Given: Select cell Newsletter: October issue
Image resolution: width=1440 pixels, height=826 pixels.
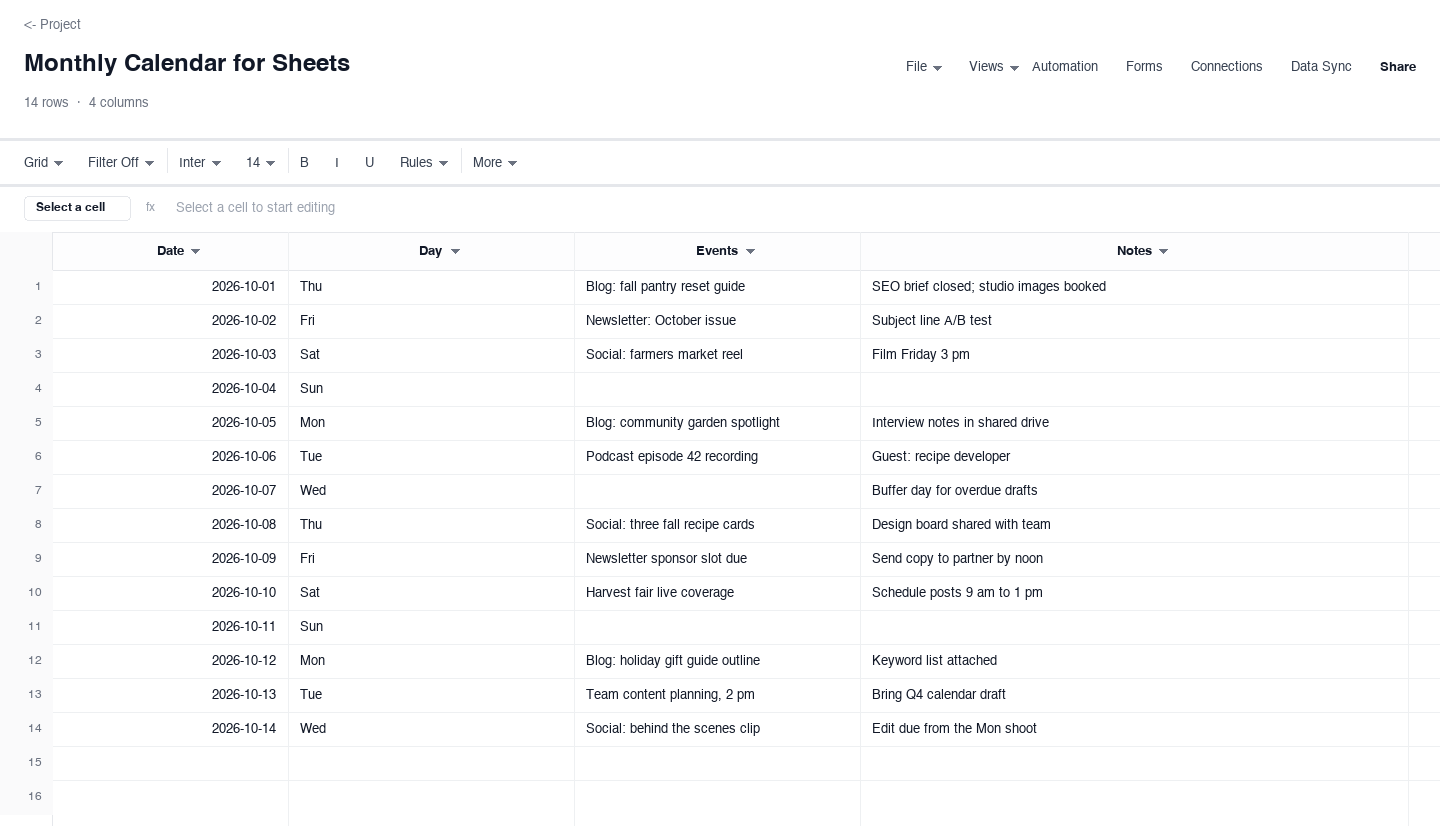Looking at the screenshot, I should [x=718, y=321].
